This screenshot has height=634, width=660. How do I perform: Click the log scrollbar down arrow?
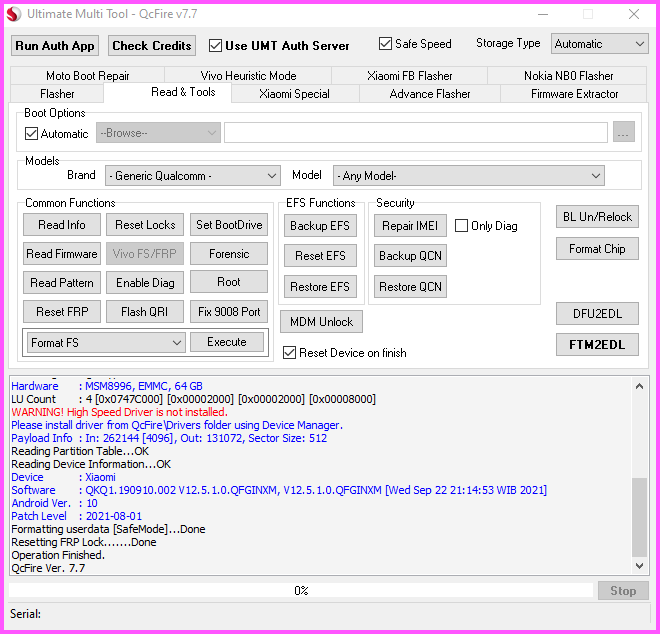639,566
